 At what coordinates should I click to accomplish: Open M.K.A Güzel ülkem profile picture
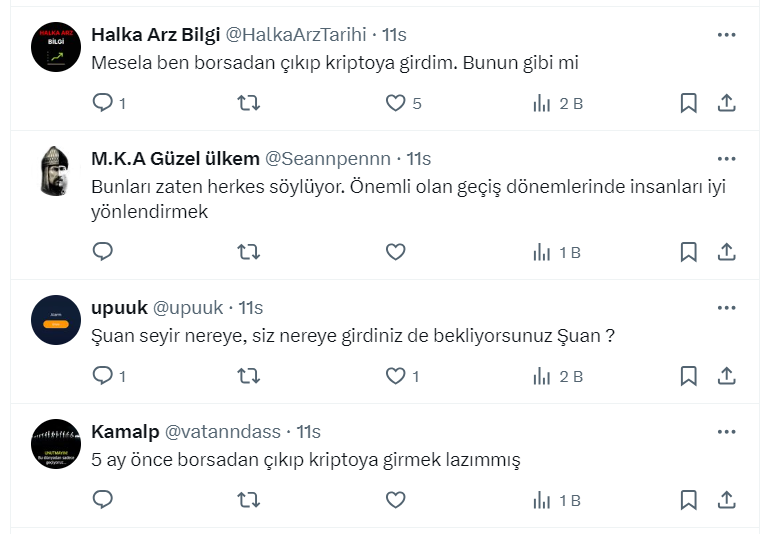tap(56, 170)
